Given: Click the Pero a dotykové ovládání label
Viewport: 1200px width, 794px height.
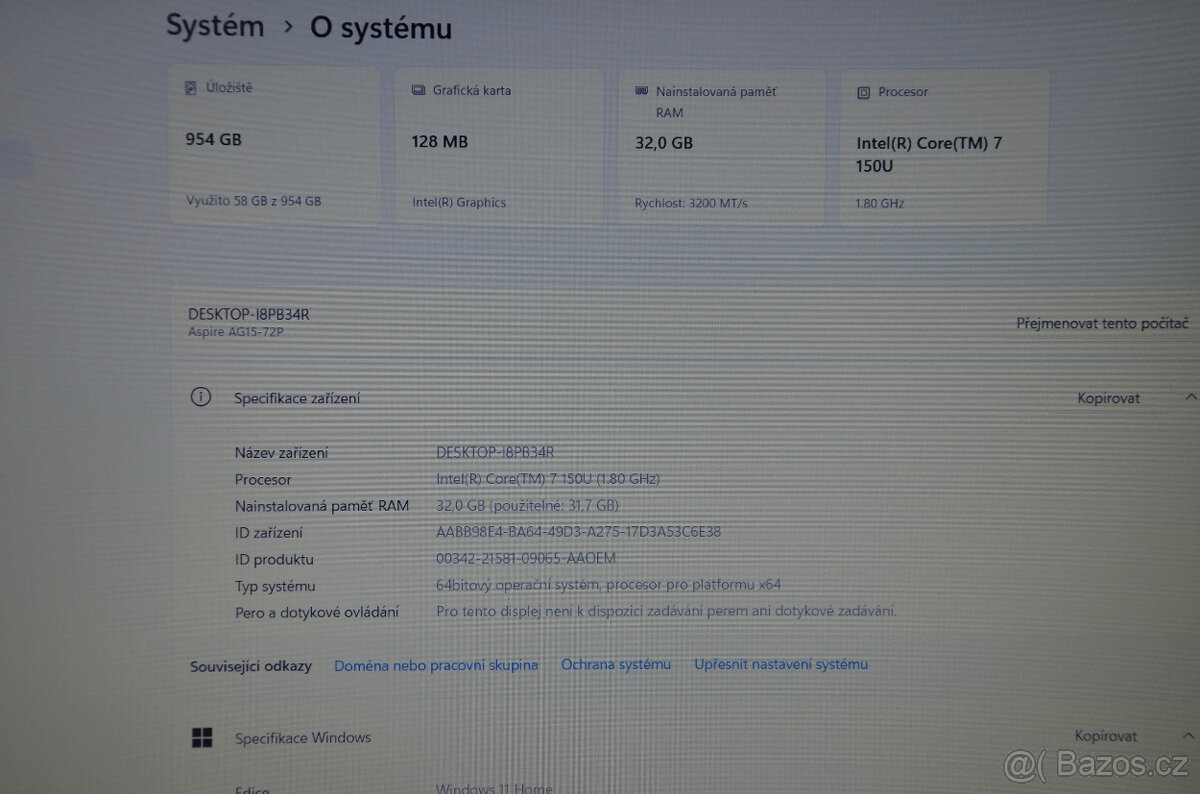Looking at the screenshot, I should (317, 612).
